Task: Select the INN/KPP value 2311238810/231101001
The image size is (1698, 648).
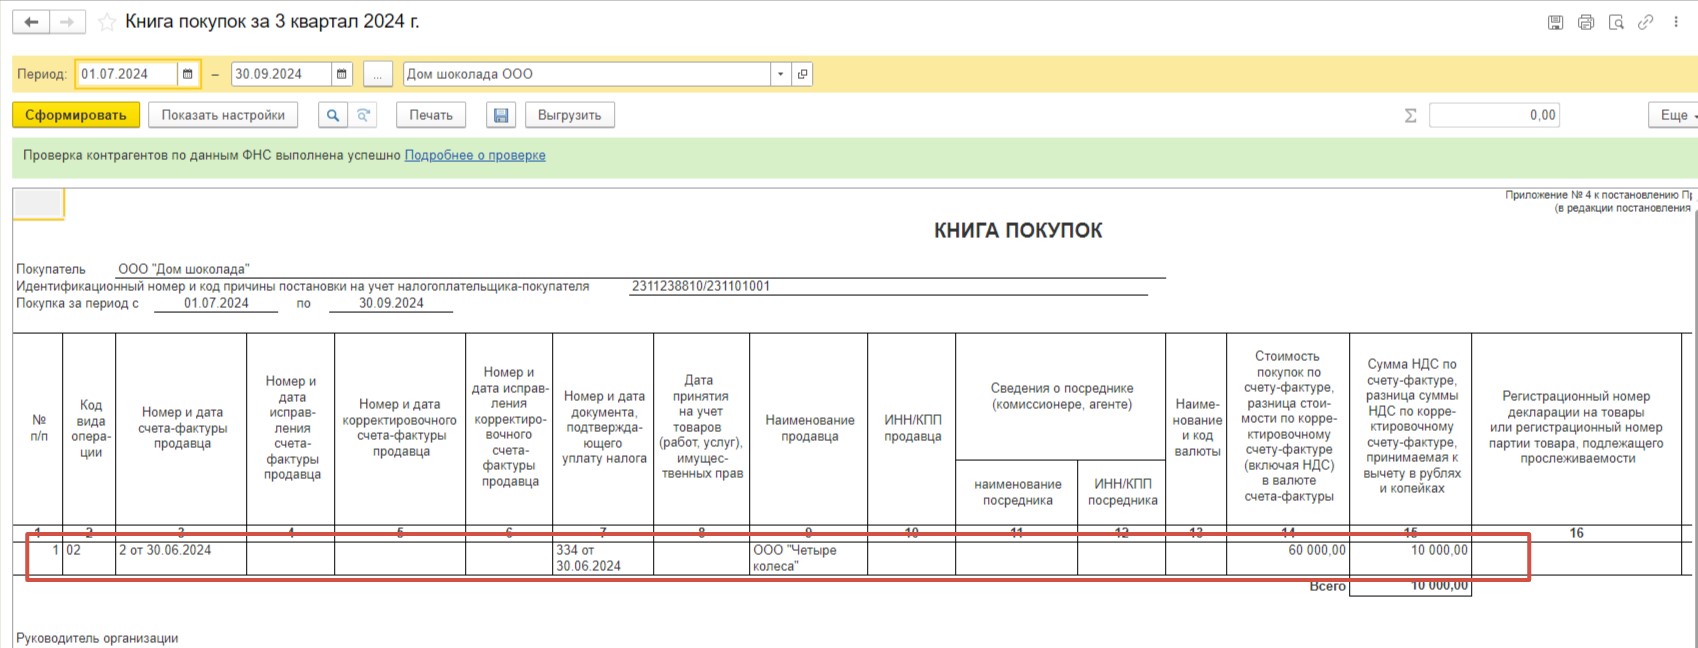Action: [x=701, y=286]
